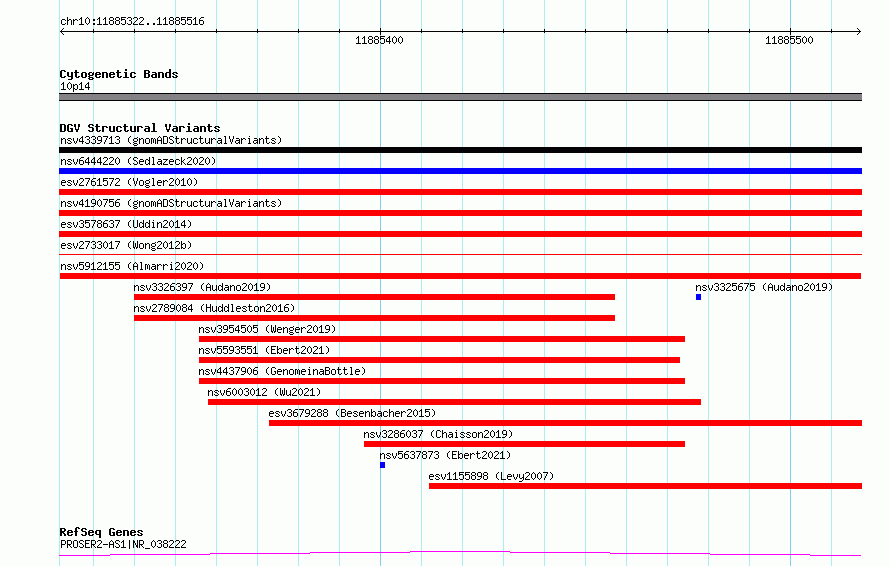The image size is (890, 566).
Task: Open nsv5637873 (Ebert2021) label
Action: (445, 455)
